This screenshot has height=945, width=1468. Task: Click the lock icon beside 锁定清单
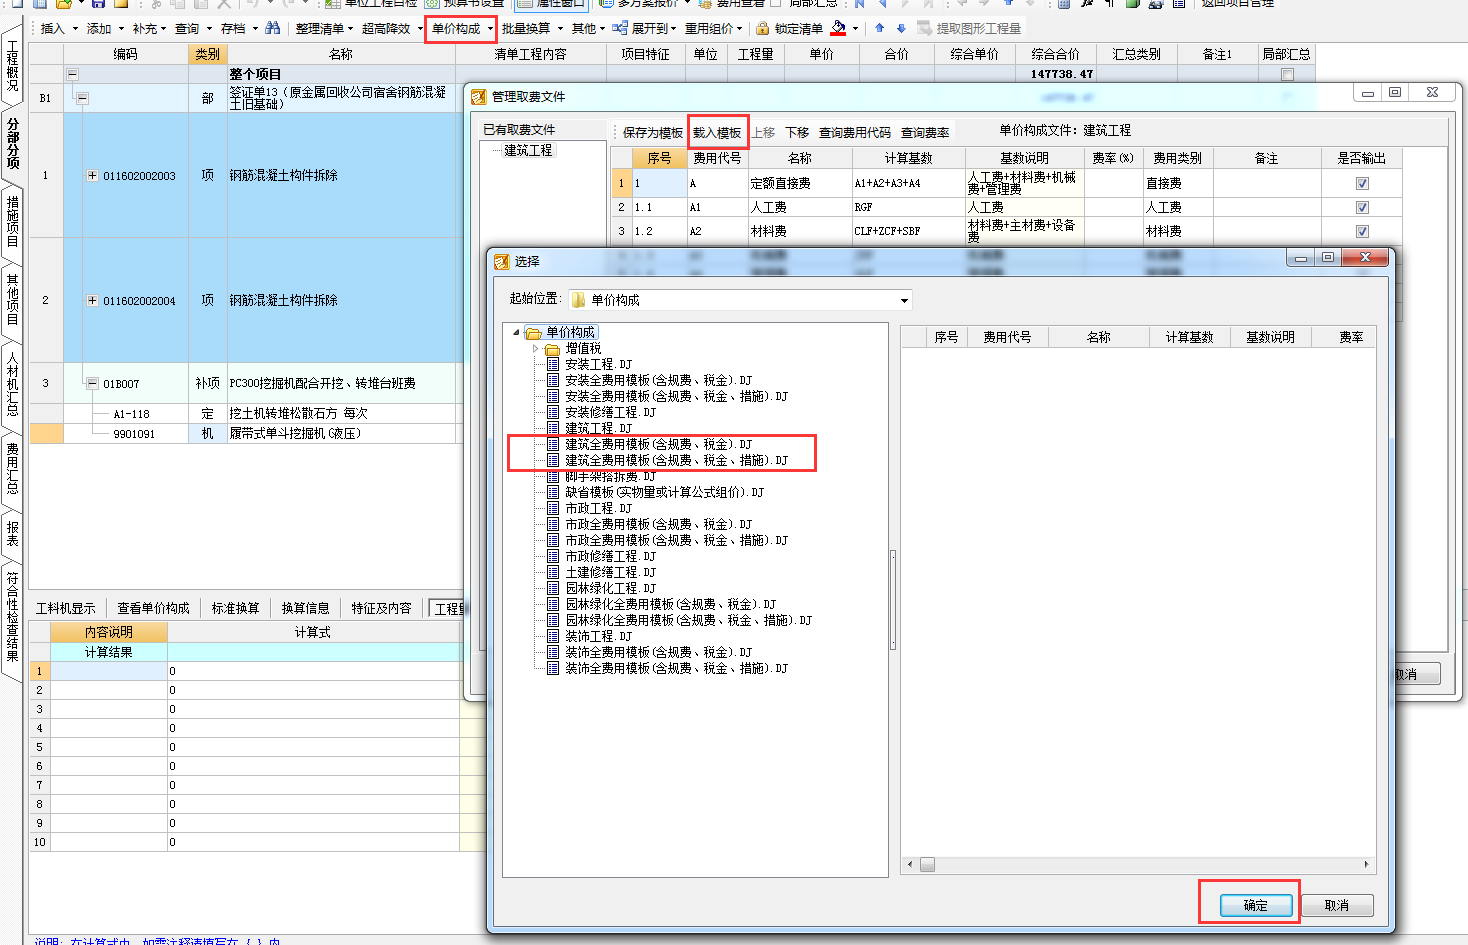(x=763, y=28)
